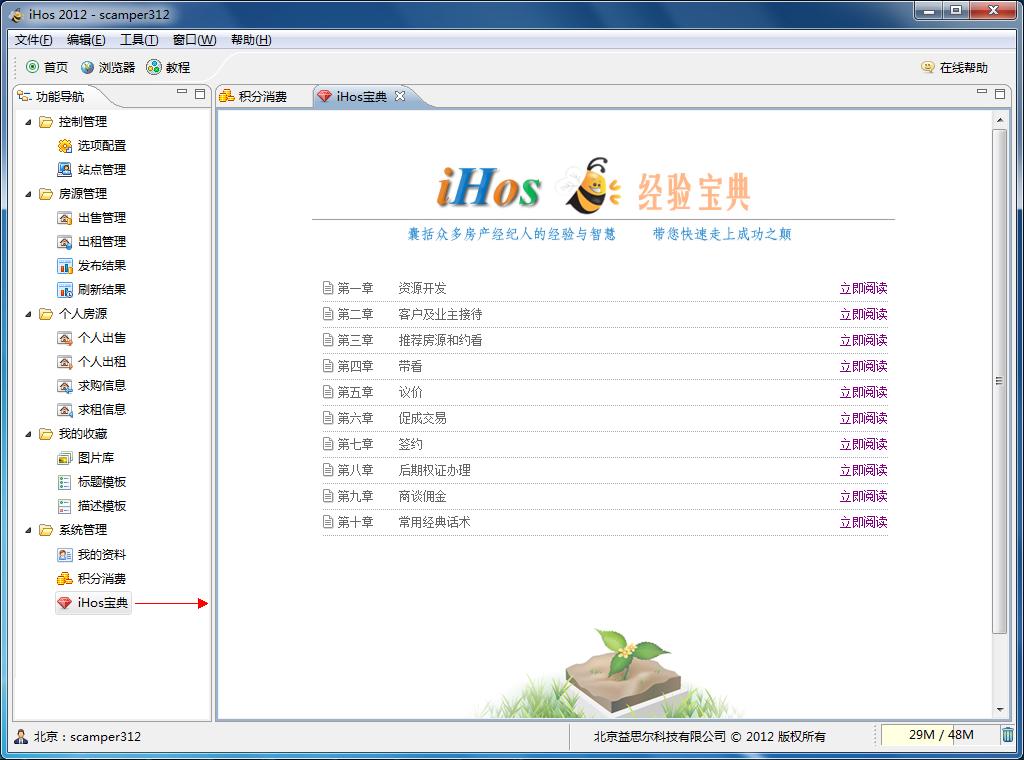Click the 描述模板 template icon

click(65, 506)
